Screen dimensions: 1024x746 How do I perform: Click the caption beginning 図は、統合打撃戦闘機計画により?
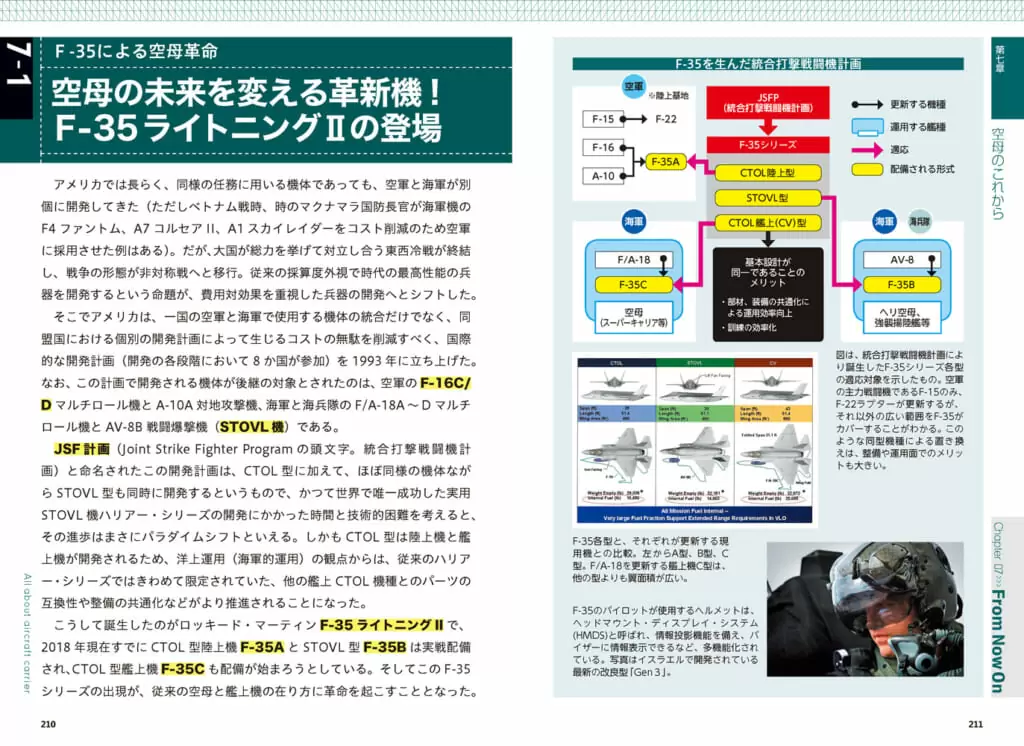pos(900,410)
